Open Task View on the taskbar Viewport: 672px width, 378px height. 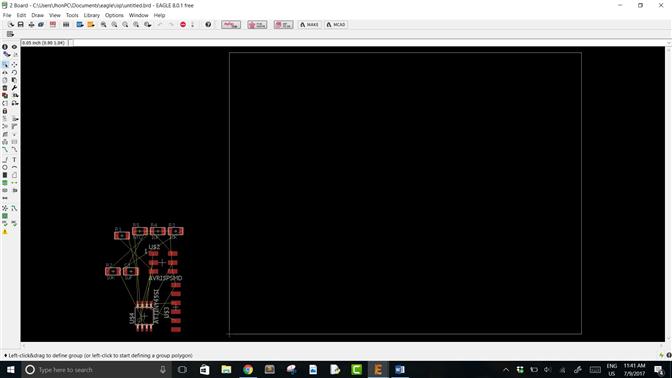(x=183, y=369)
